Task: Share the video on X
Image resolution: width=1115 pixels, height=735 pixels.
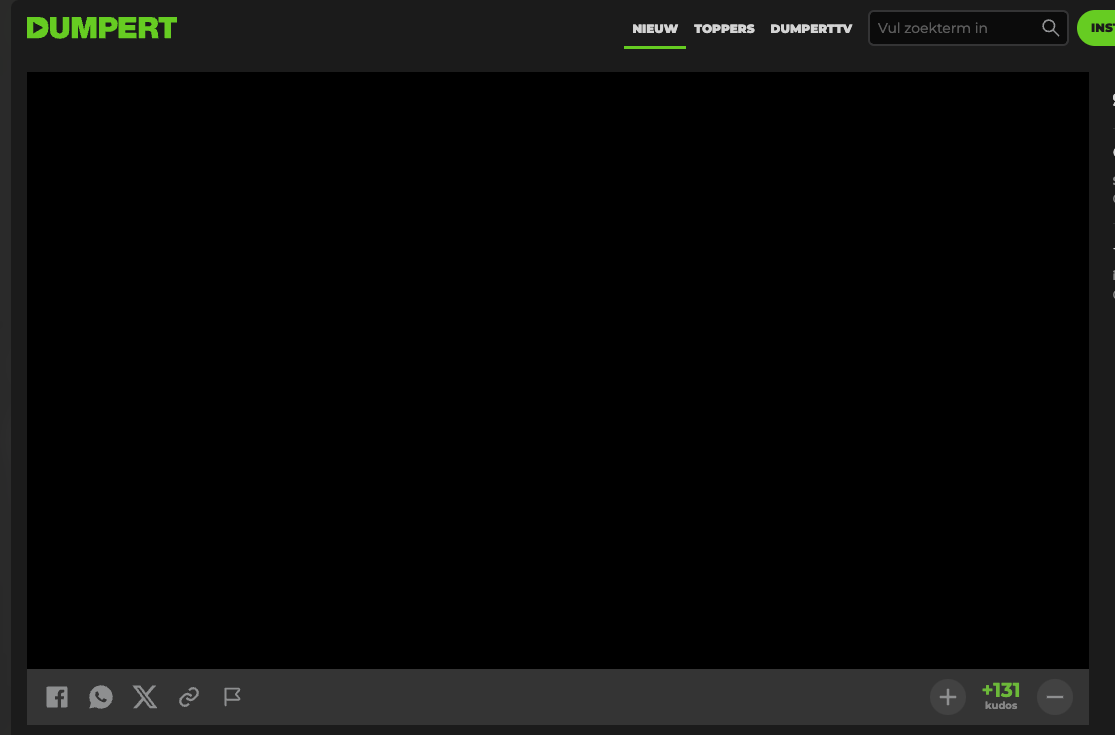Action: point(144,697)
